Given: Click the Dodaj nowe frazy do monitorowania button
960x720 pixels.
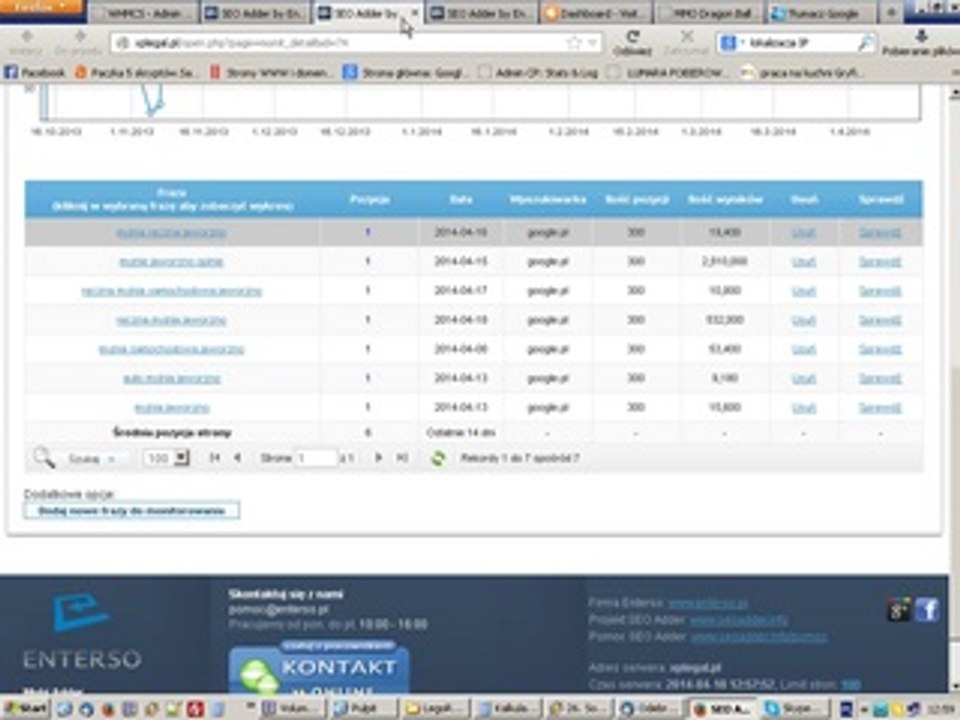Looking at the screenshot, I should coord(131,511).
